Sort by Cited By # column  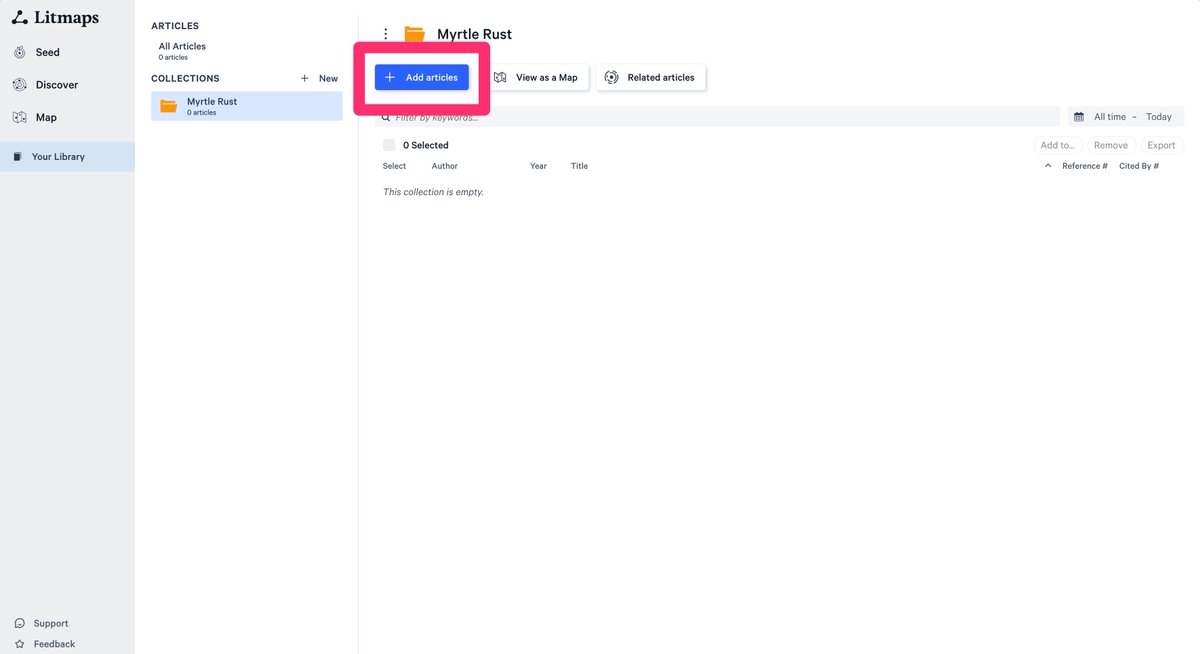pyautogui.click(x=1139, y=166)
